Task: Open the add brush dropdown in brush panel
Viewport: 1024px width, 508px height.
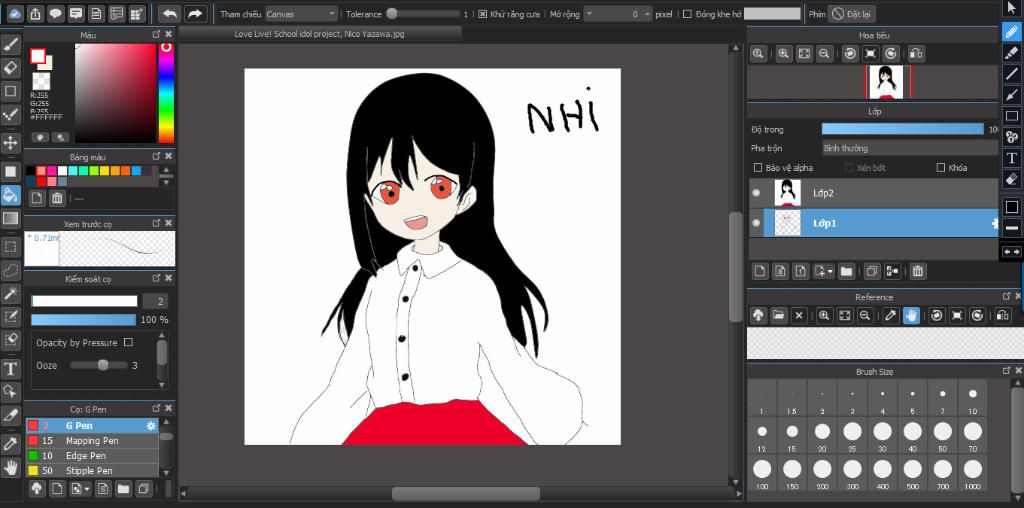Action: 81,488
